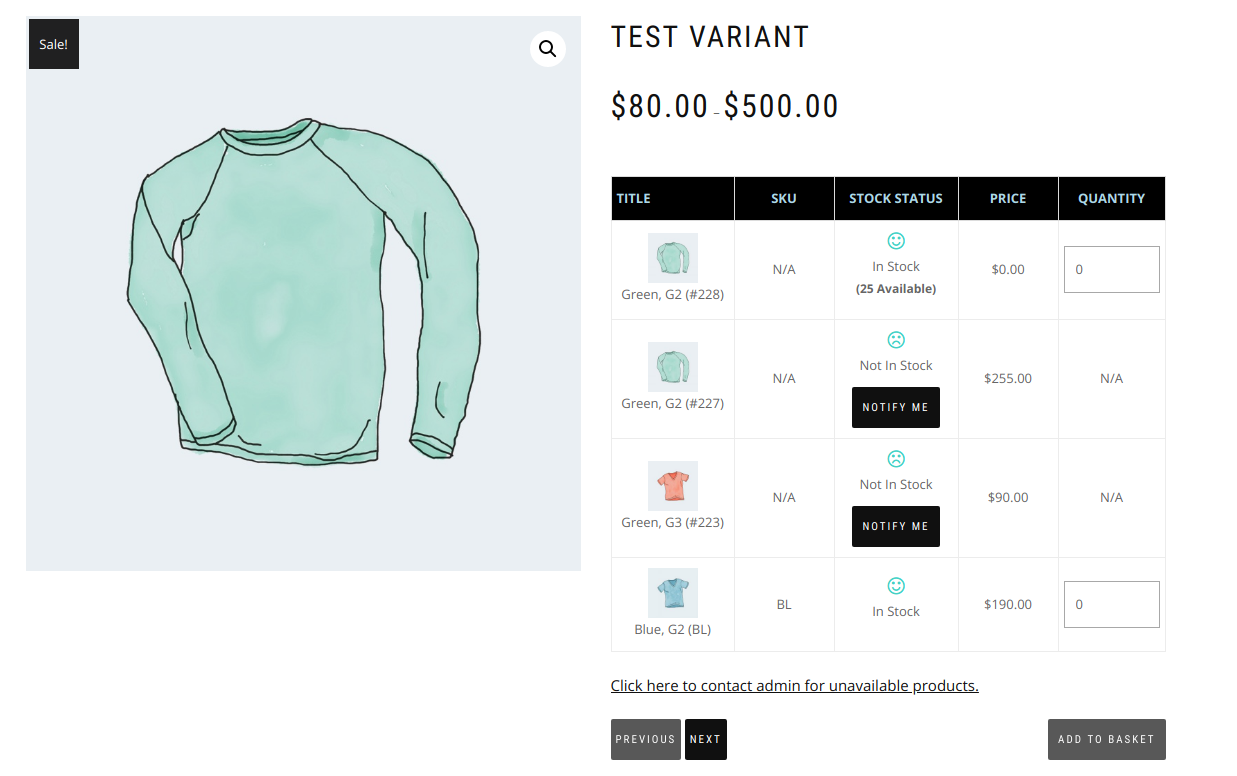Go to the Next page of variants
Viewport: 1237px width, 776px height.
tap(705, 739)
